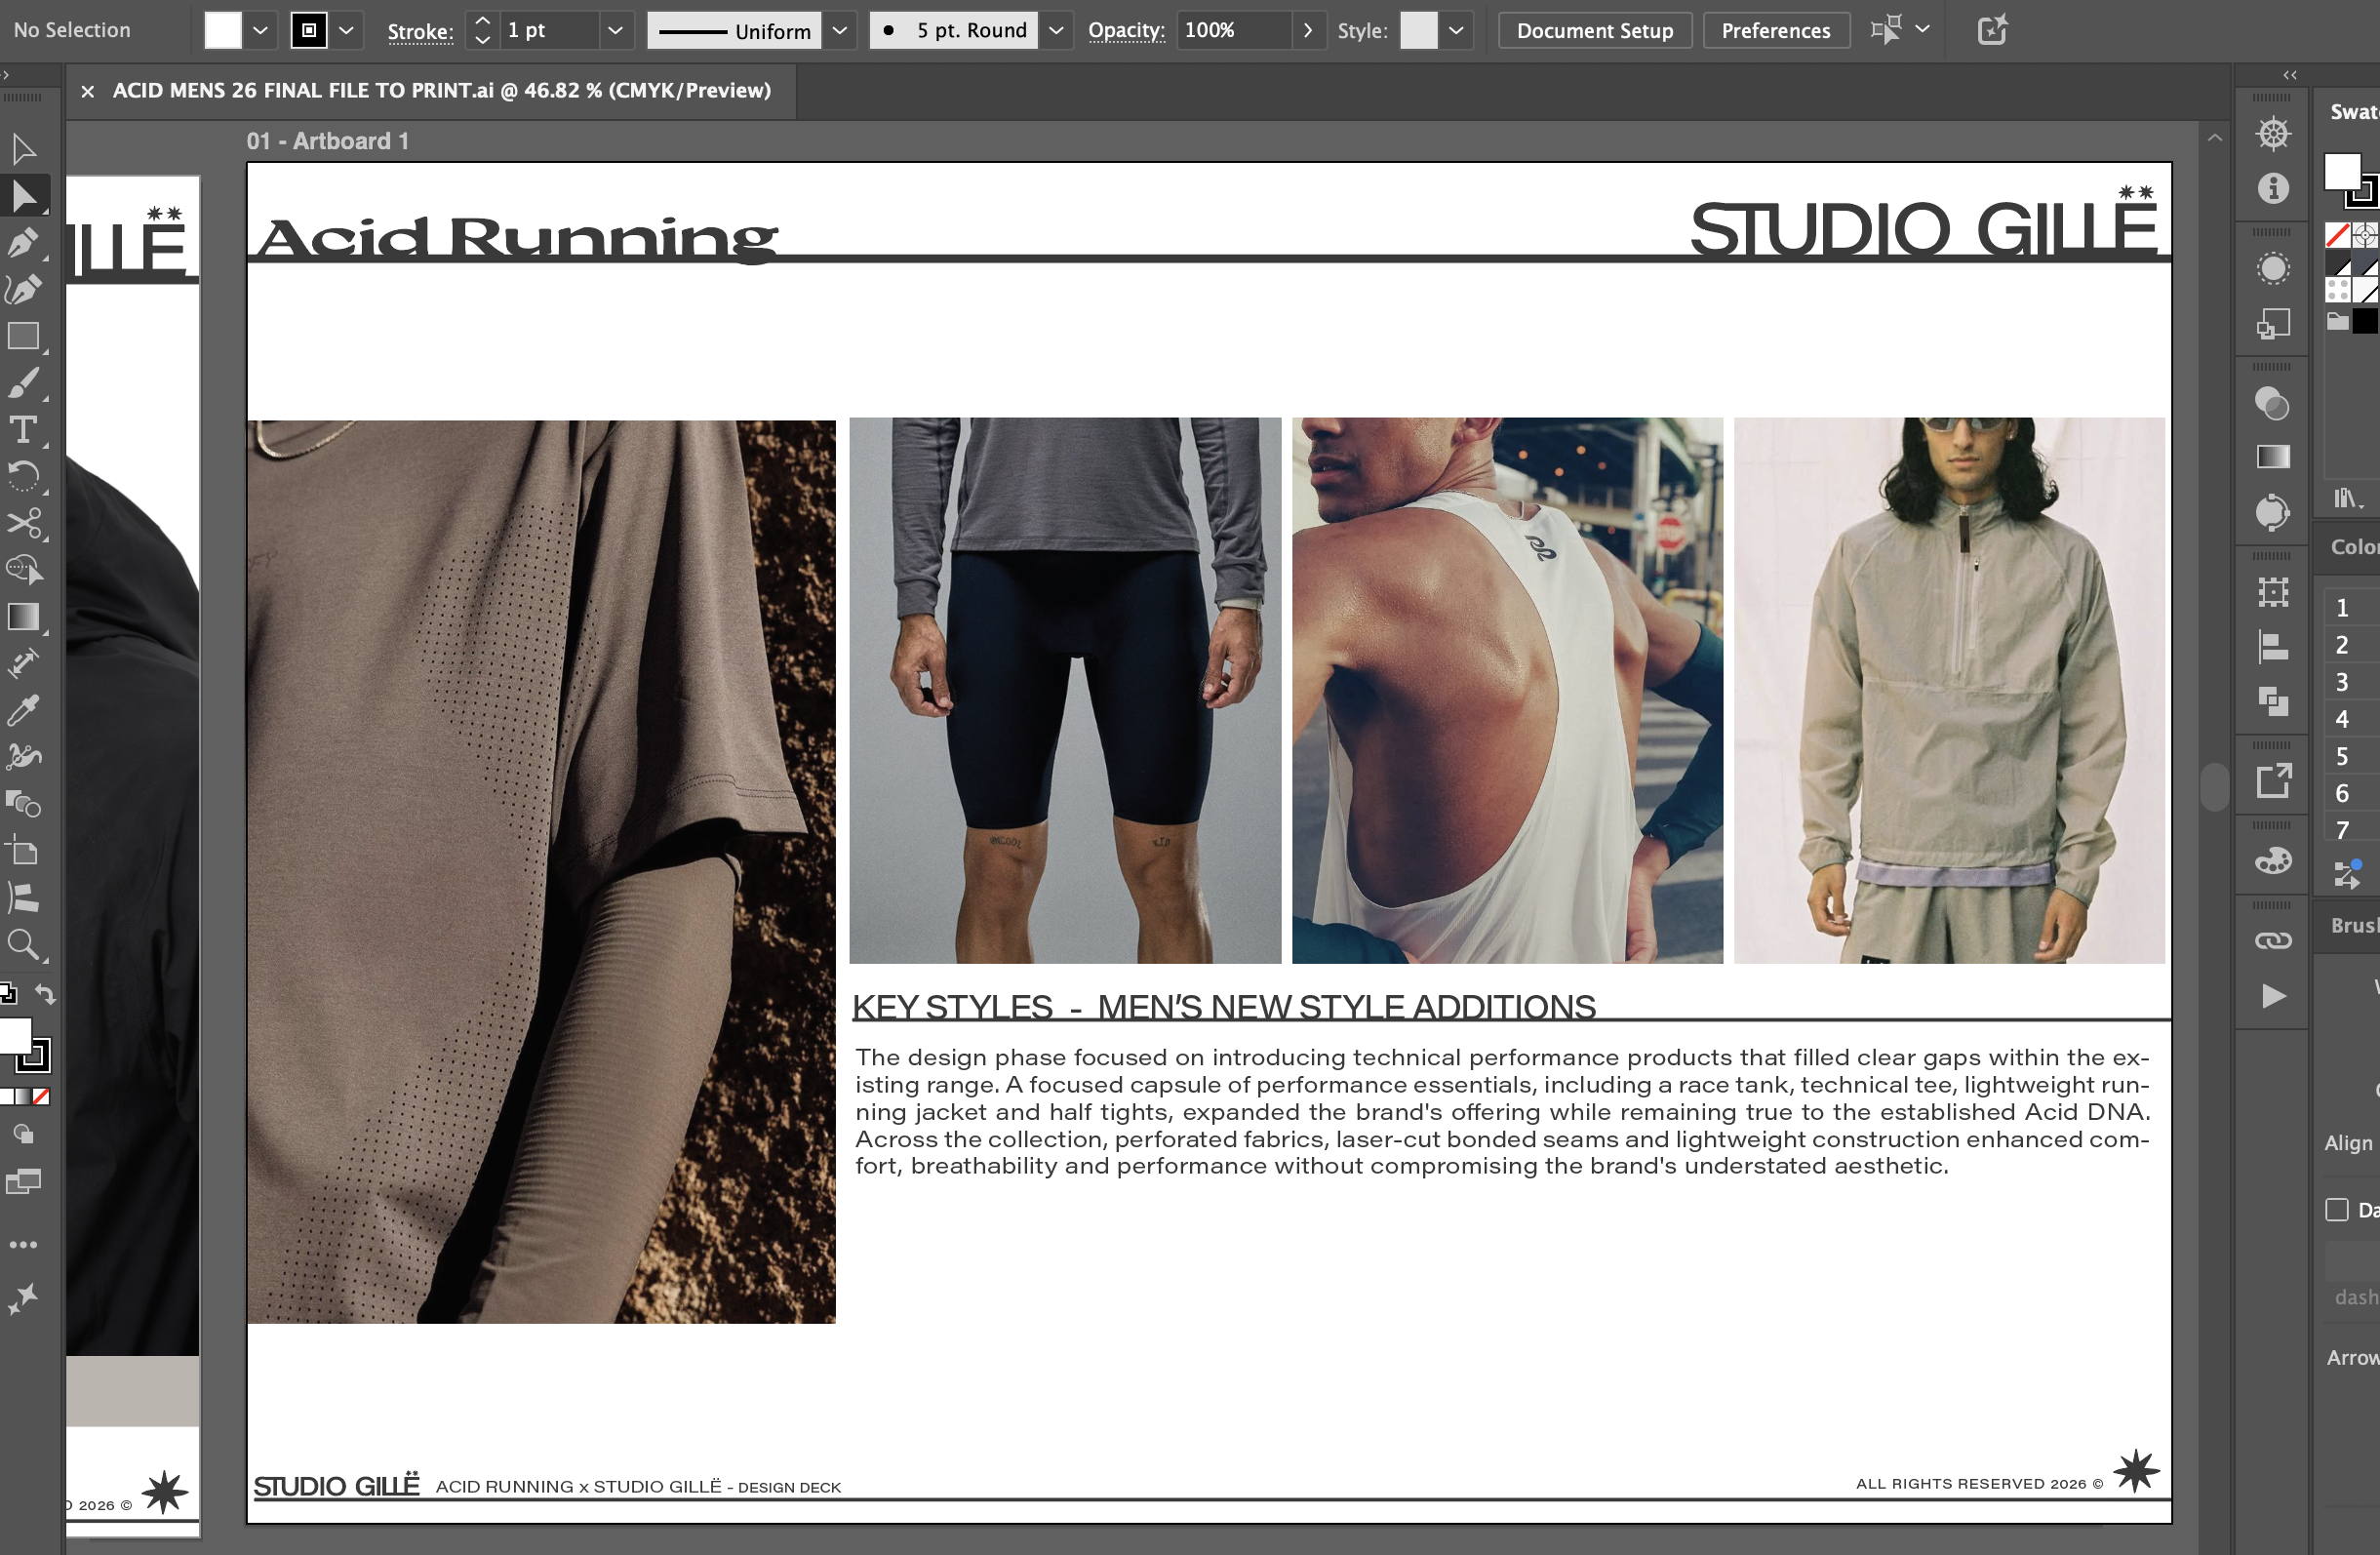Open the color palette panel icon
The image size is (2380, 1555).
pos(2273,861)
